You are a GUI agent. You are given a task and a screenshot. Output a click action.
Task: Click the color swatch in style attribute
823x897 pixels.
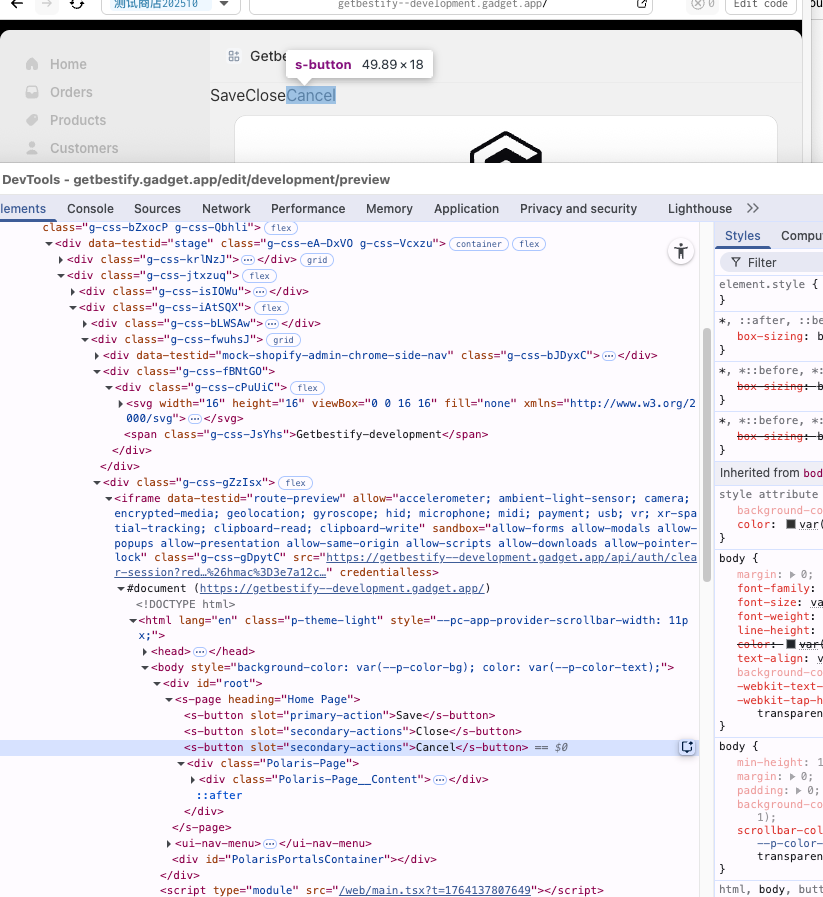[x=790, y=524]
